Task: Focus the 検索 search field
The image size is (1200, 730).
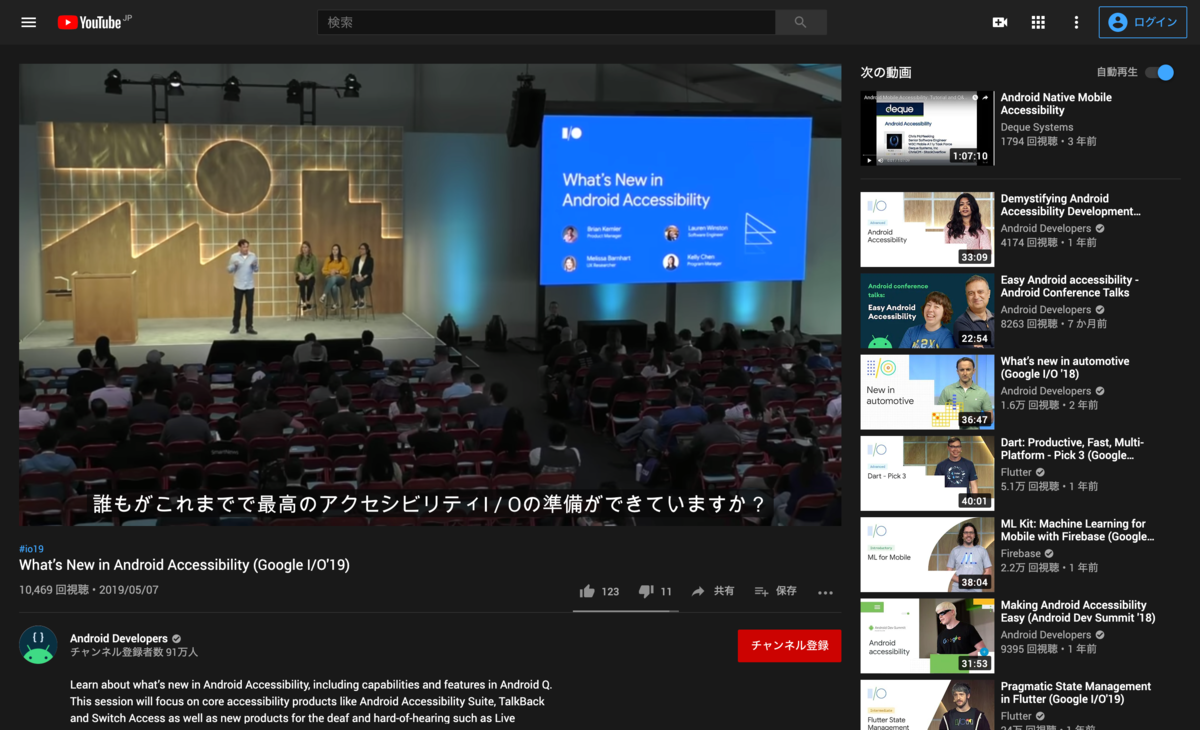Action: pyautogui.click(x=546, y=22)
